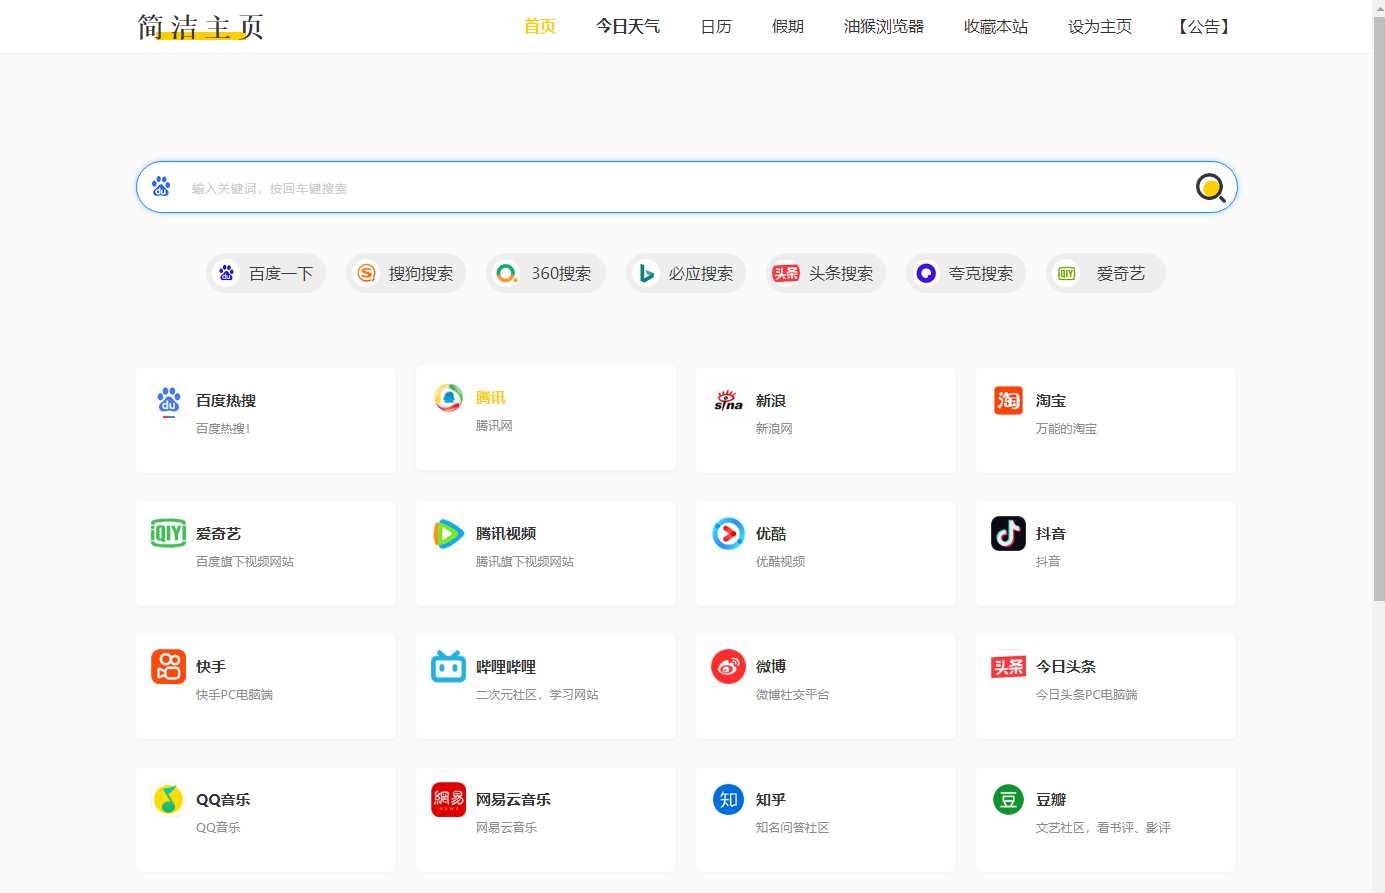Click the yellow magnifier search icon
This screenshot has width=1385, height=893.
pos(1210,187)
